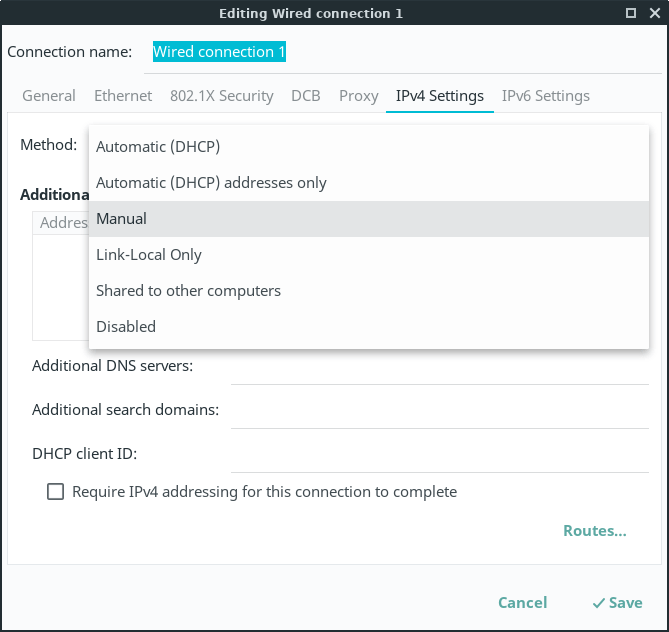Choose Automatic (DHCP) addresses only option
669x632 pixels.
pyautogui.click(x=211, y=183)
